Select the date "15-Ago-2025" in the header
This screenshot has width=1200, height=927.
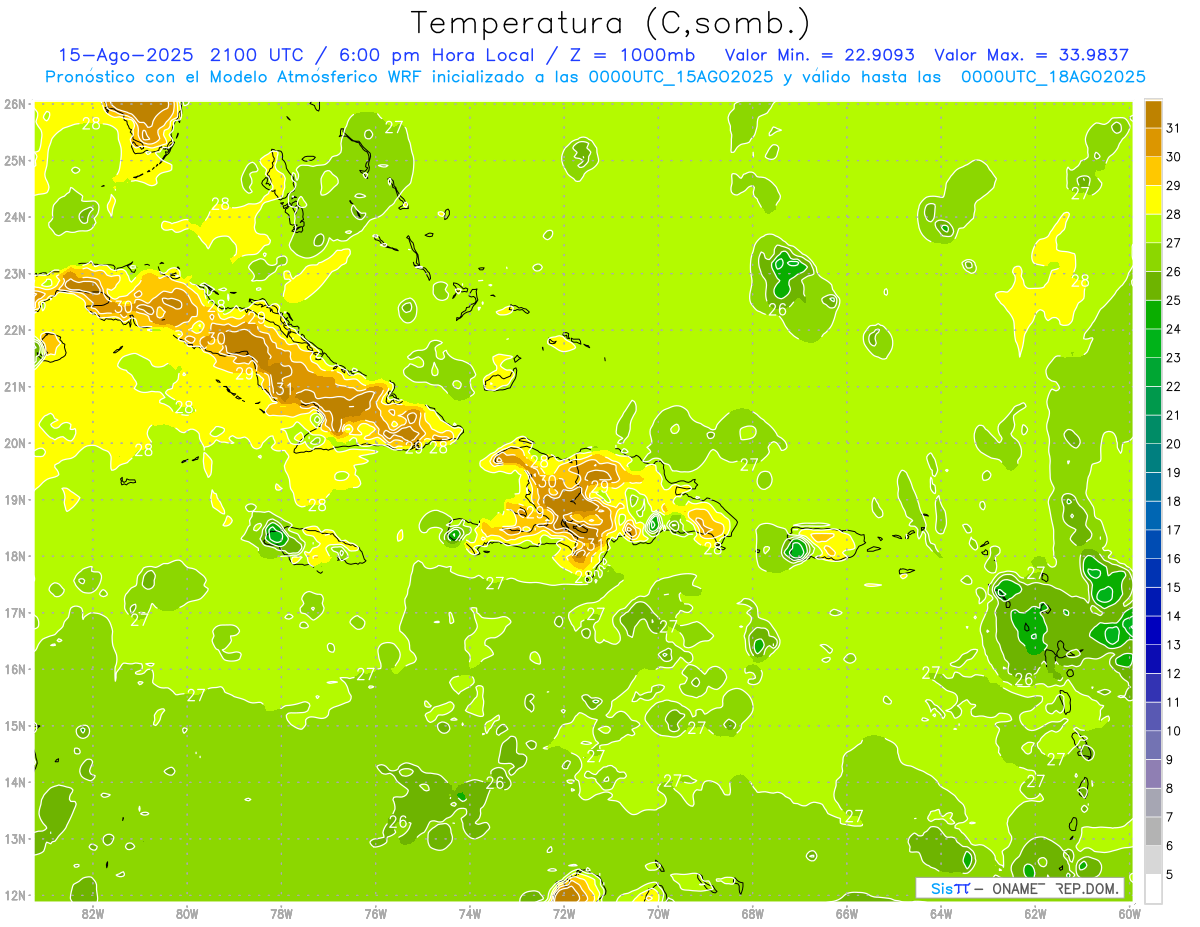click(x=126, y=55)
